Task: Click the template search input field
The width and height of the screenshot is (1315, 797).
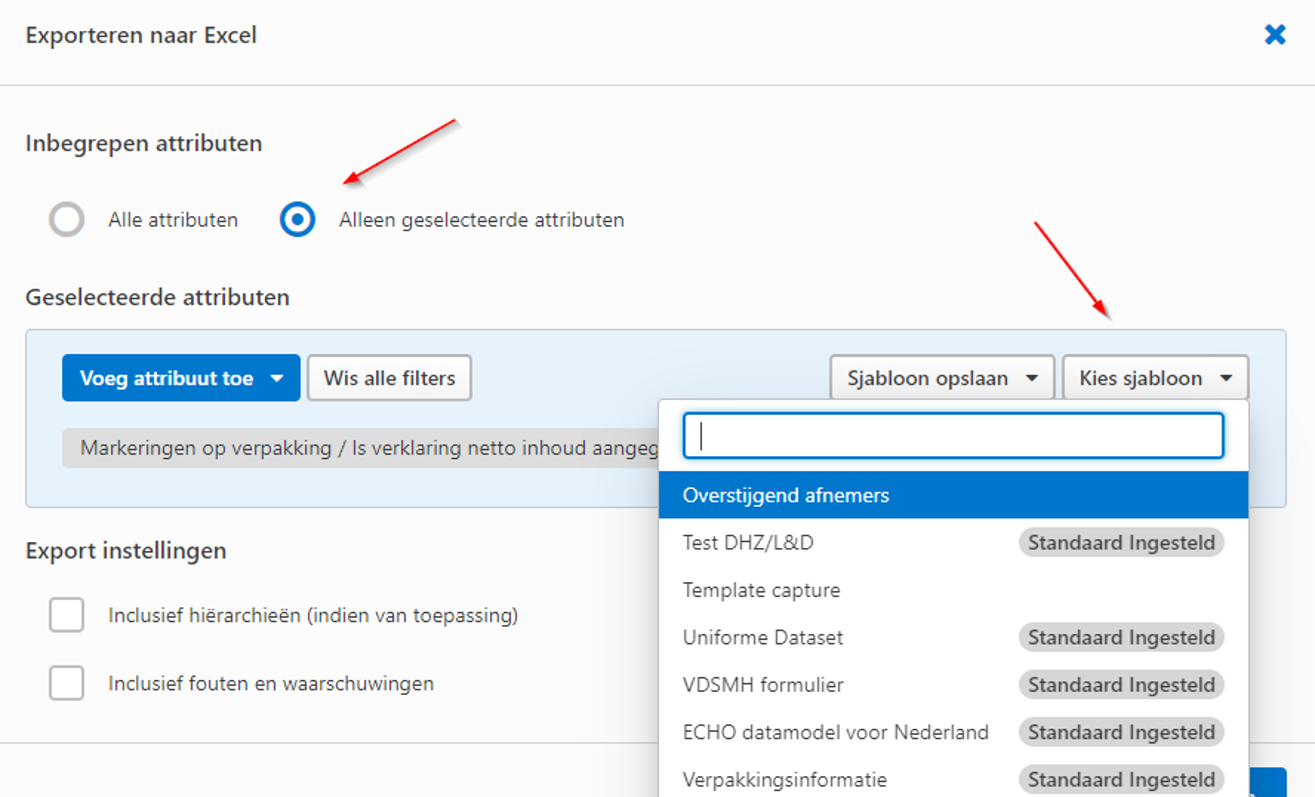Action: pyautogui.click(x=953, y=435)
